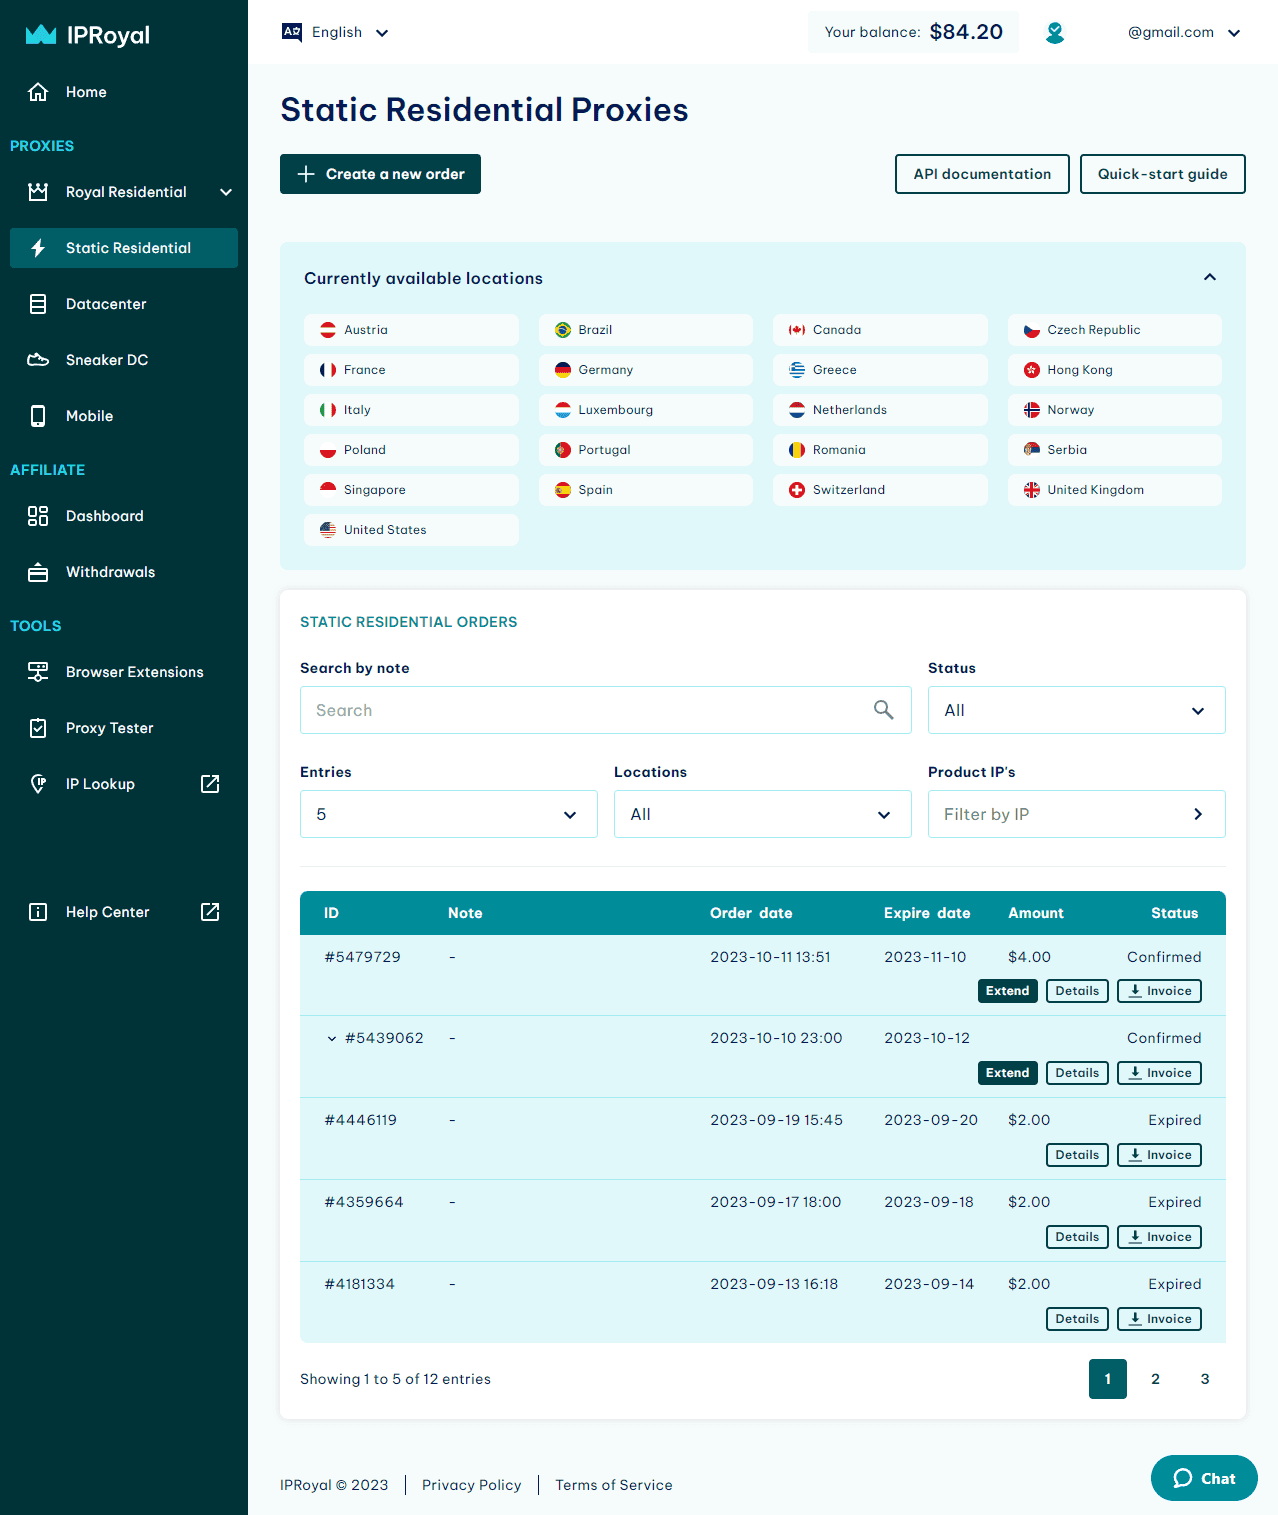Screen dimensions: 1278x1515
Task: Click the affiliate Dashboard grid icon
Action: coord(38,516)
